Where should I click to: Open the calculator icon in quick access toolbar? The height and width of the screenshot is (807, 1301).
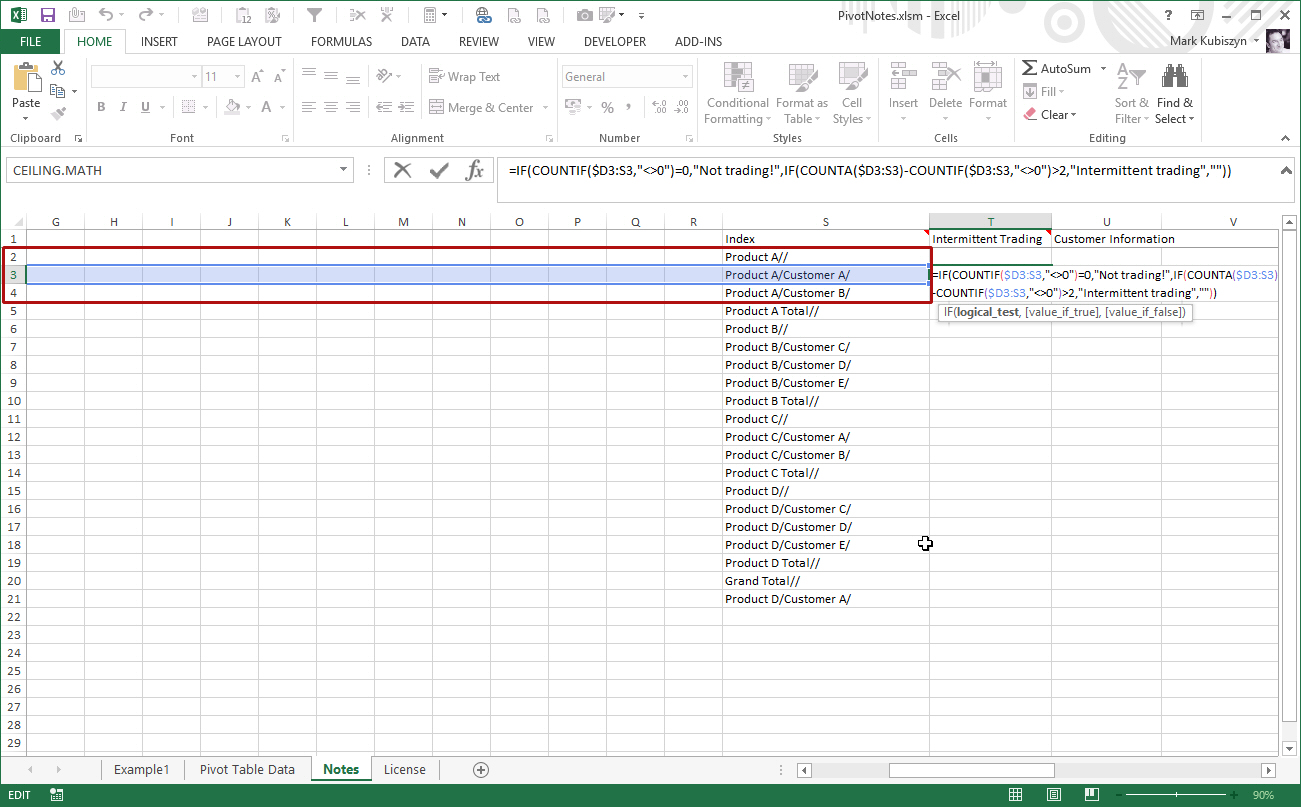coord(429,15)
